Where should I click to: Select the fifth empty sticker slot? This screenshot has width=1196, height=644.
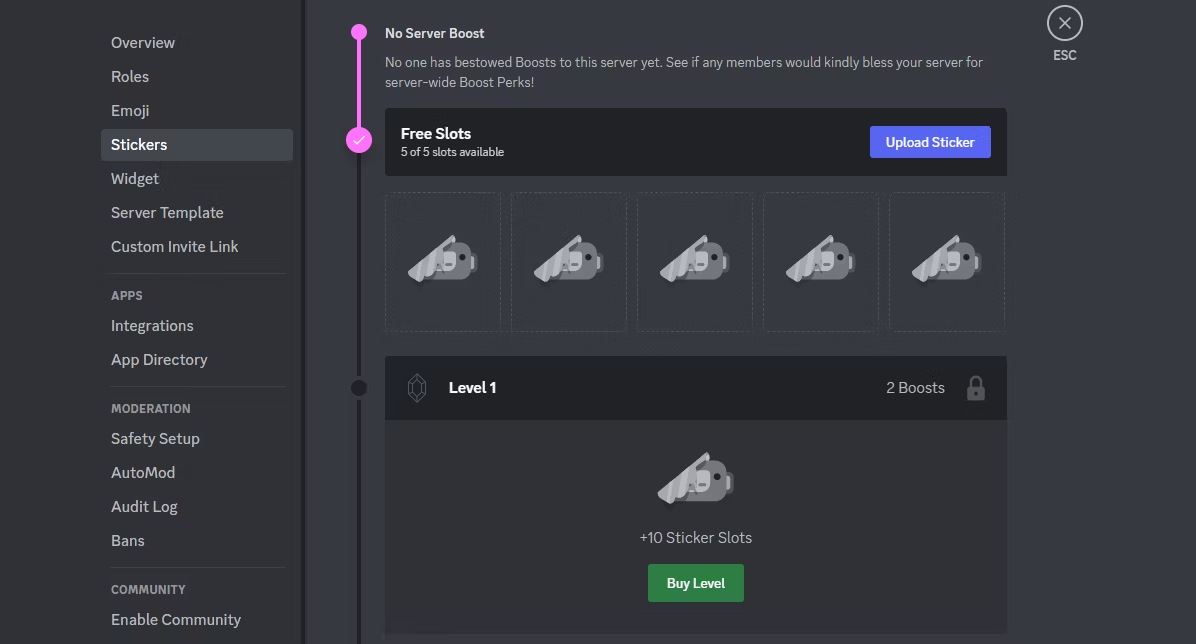click(947, 262)
